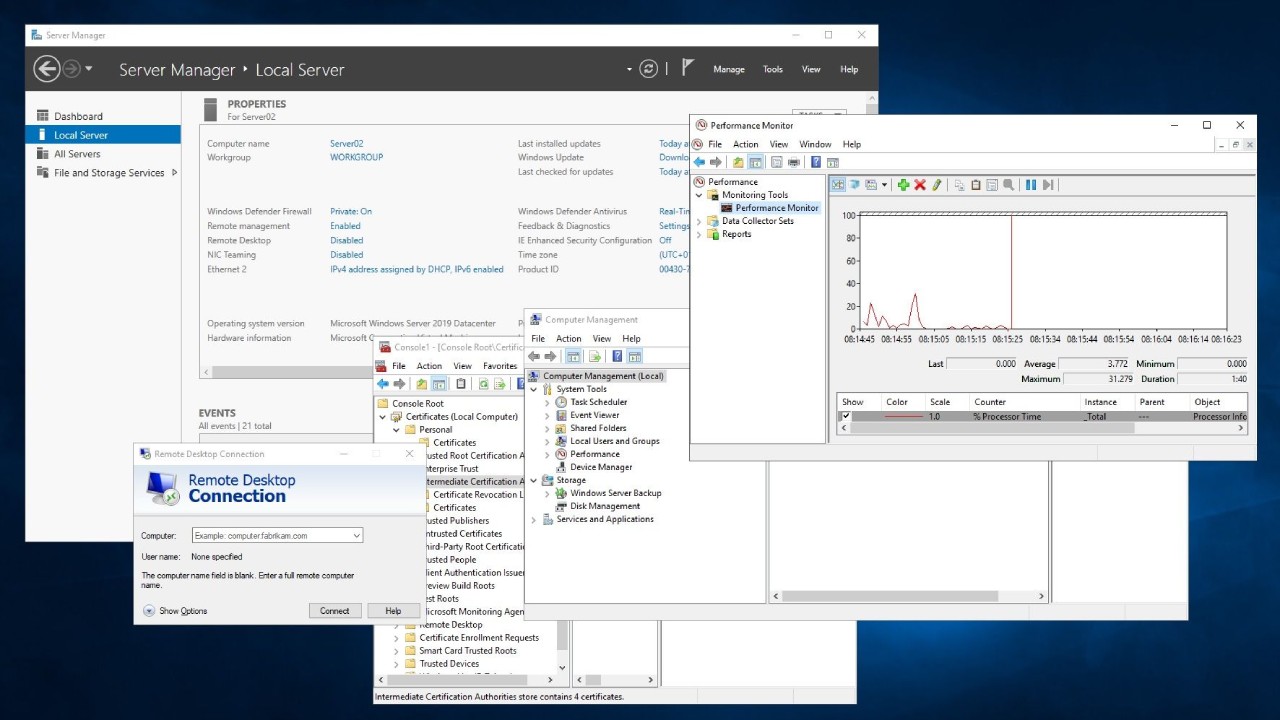
Task: Click the red color line of counter
Action: pos(903,416)
